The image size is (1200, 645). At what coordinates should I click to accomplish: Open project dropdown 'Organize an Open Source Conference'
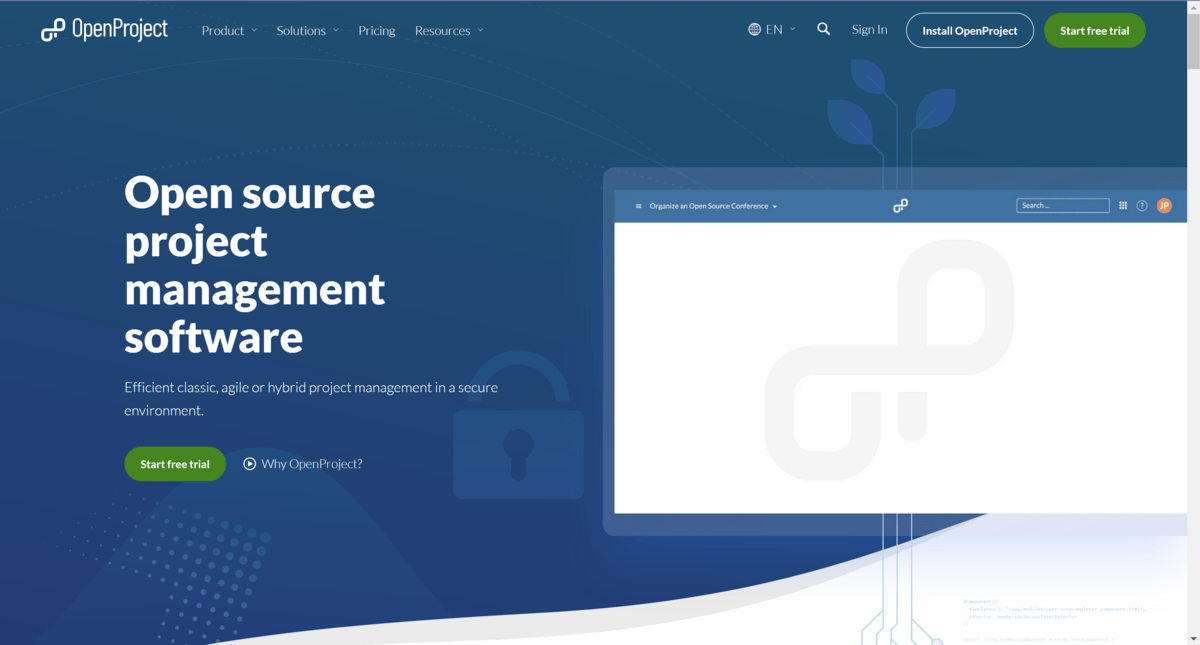click(713, 206)
